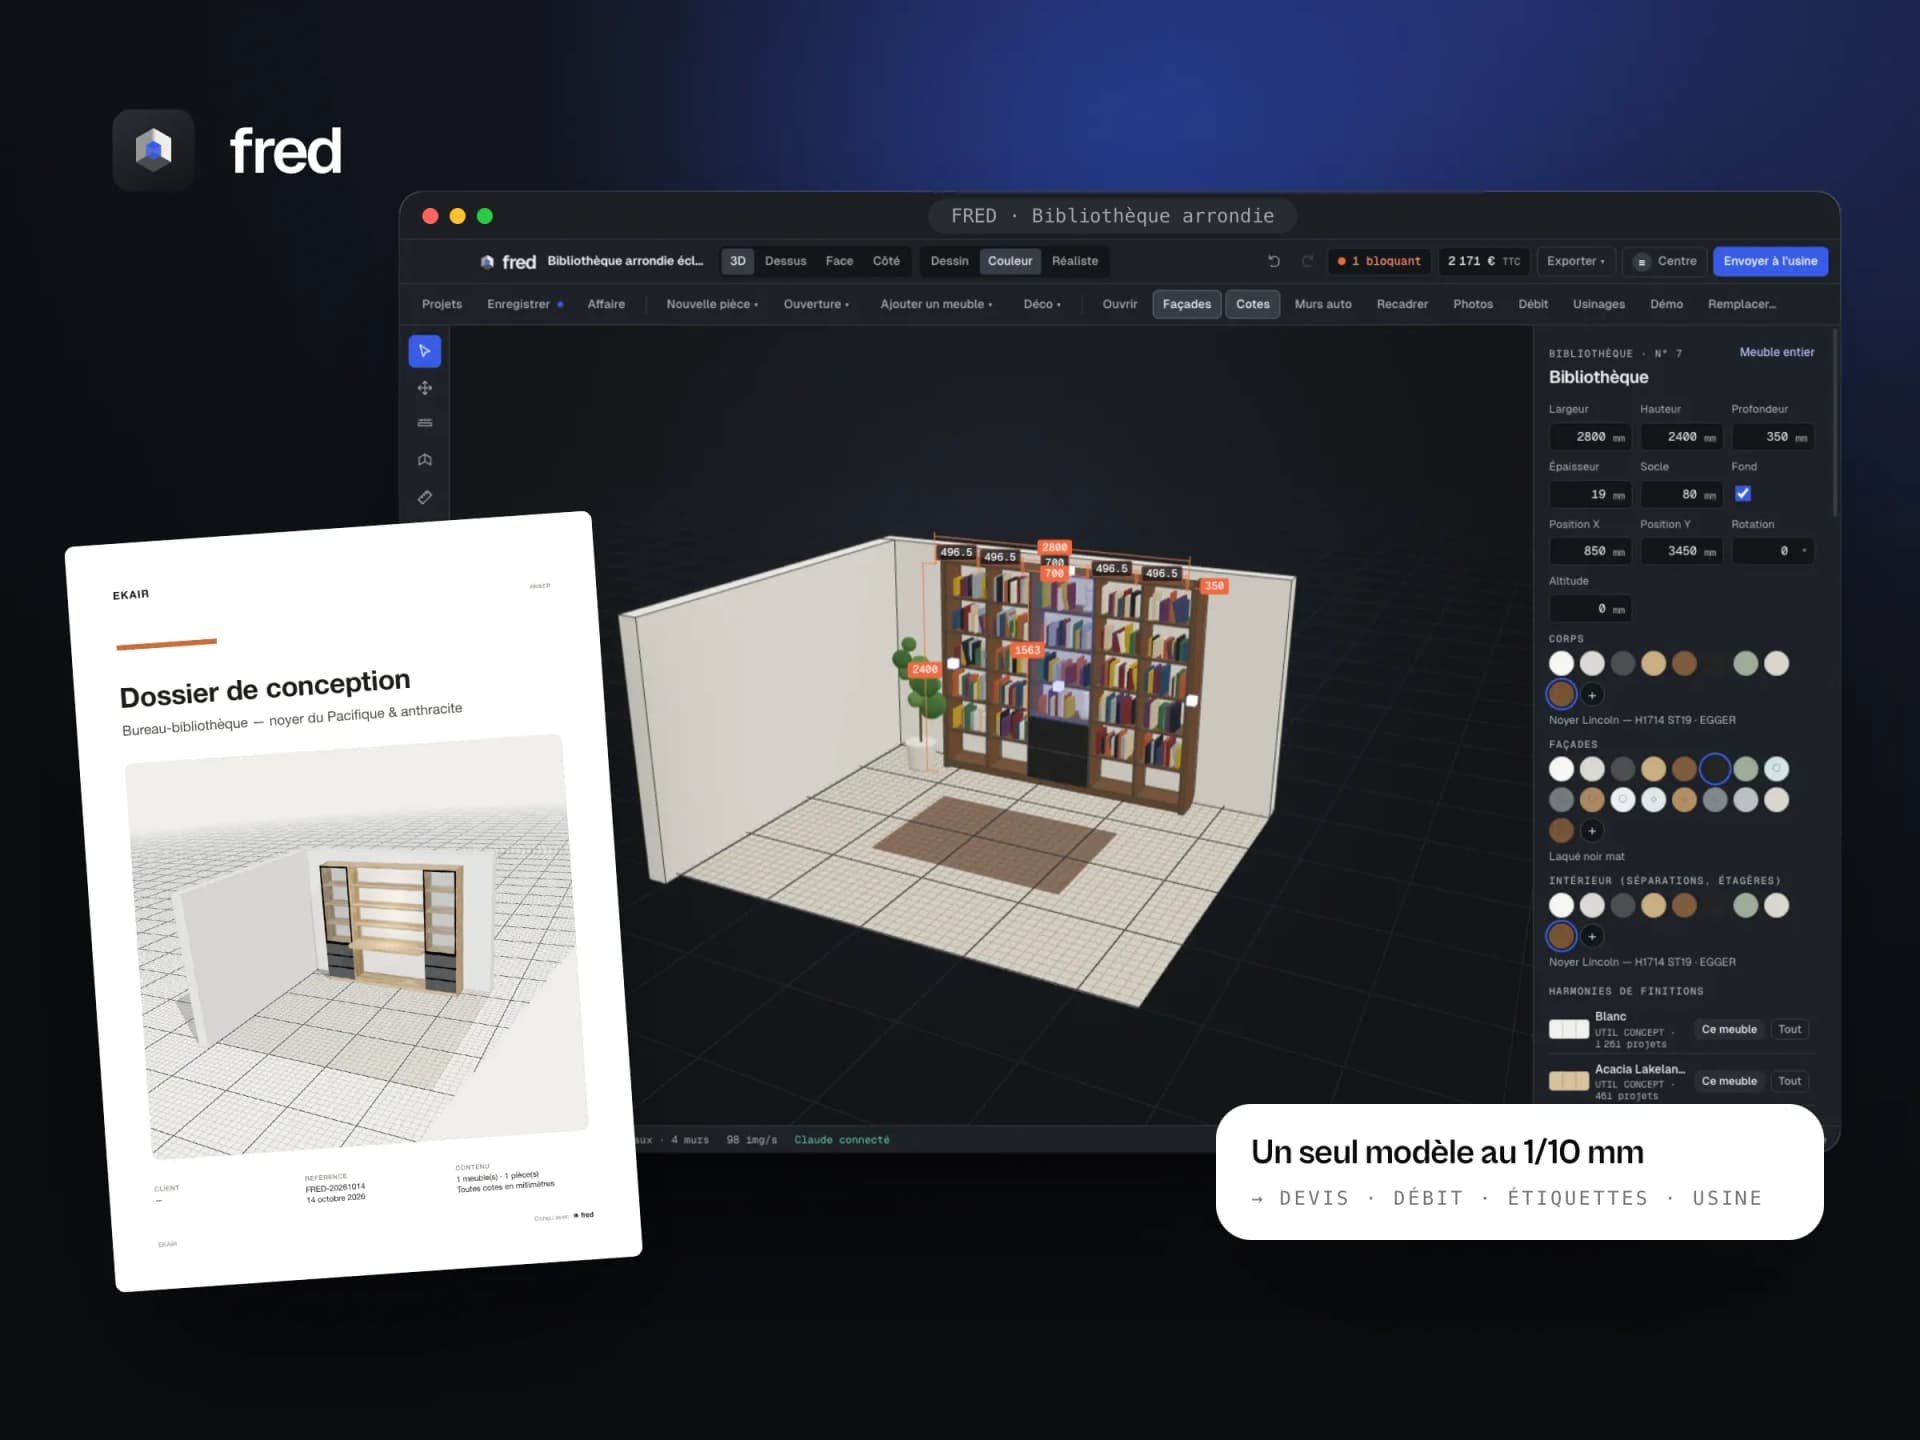Switch to the Côté view tab
Screen dimensions: 1920x1440
coord(886,261)
